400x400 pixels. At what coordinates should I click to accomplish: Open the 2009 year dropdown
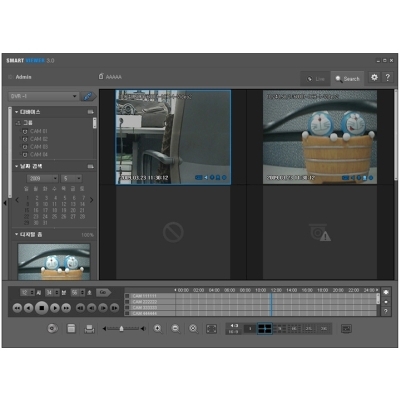[42, 179]
